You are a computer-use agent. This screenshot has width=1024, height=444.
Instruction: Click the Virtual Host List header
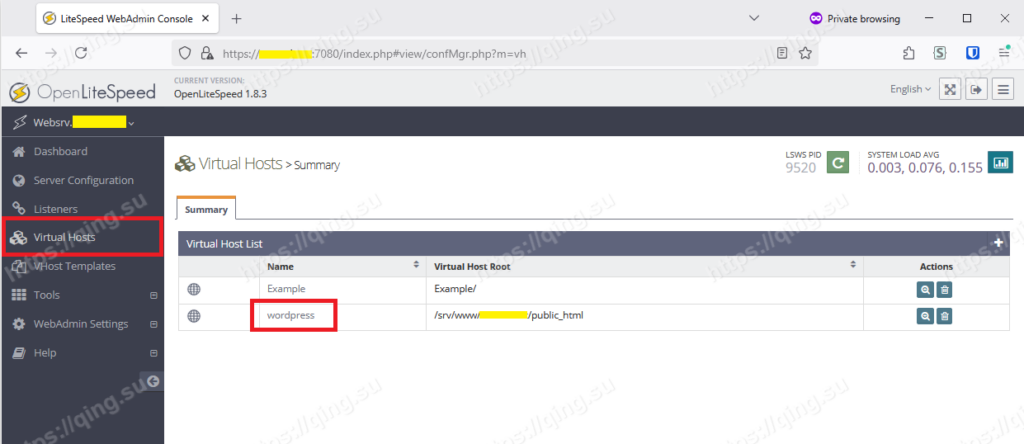pos(224,244)
